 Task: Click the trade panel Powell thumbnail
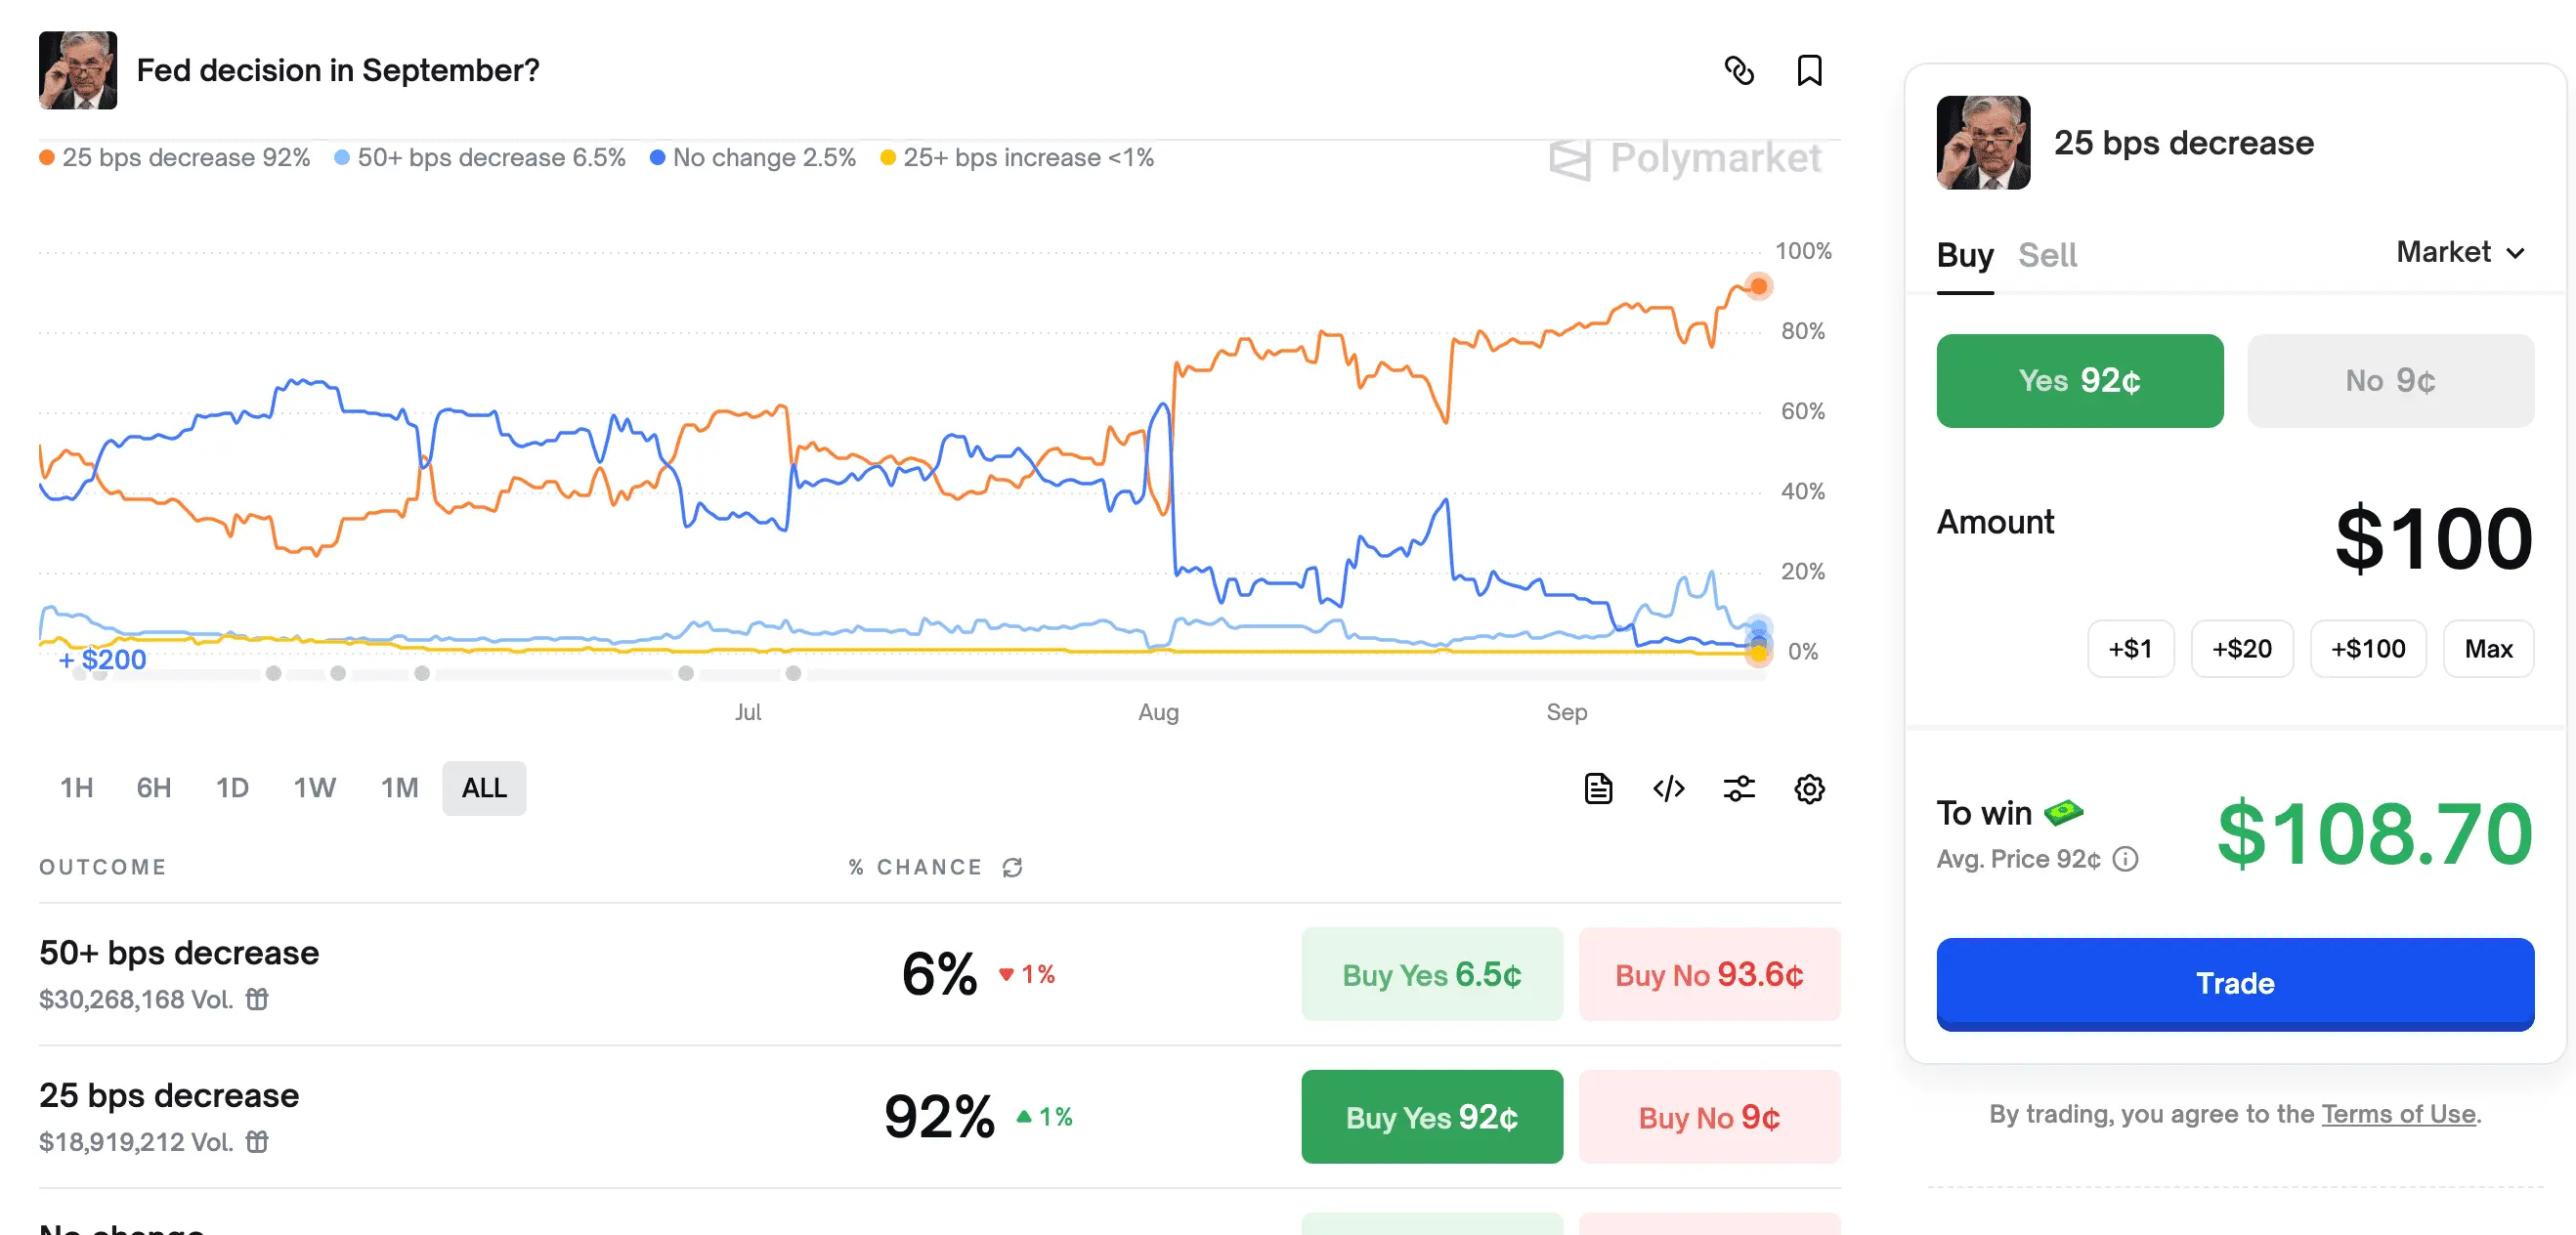pos(1983,143)
